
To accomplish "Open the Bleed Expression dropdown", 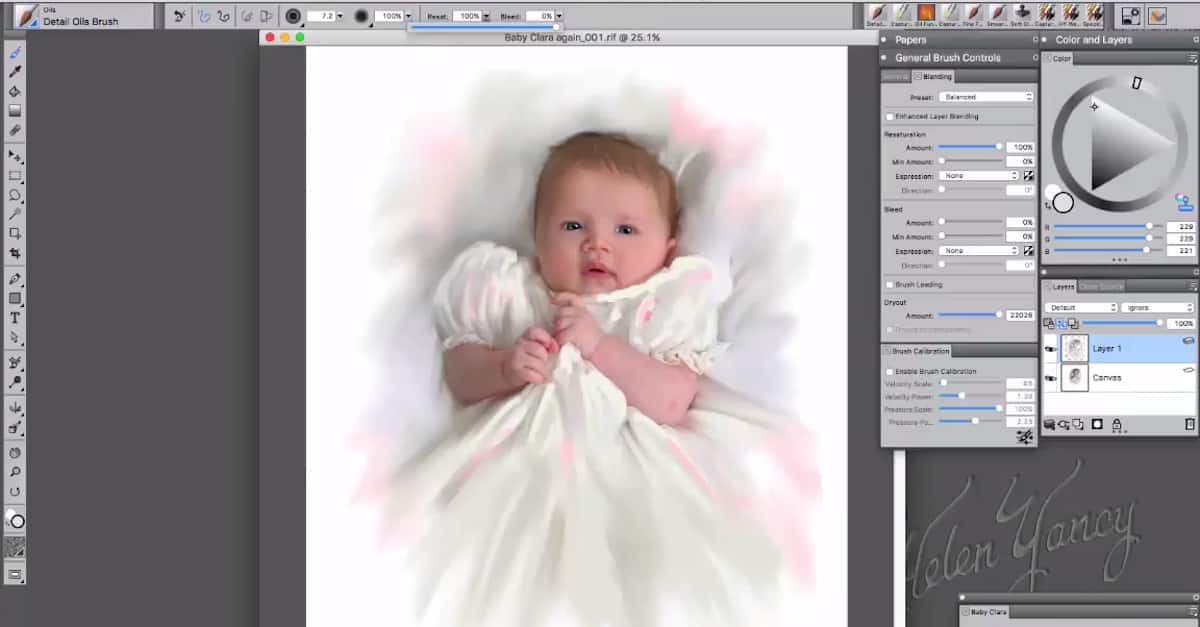I will (978, 250).
